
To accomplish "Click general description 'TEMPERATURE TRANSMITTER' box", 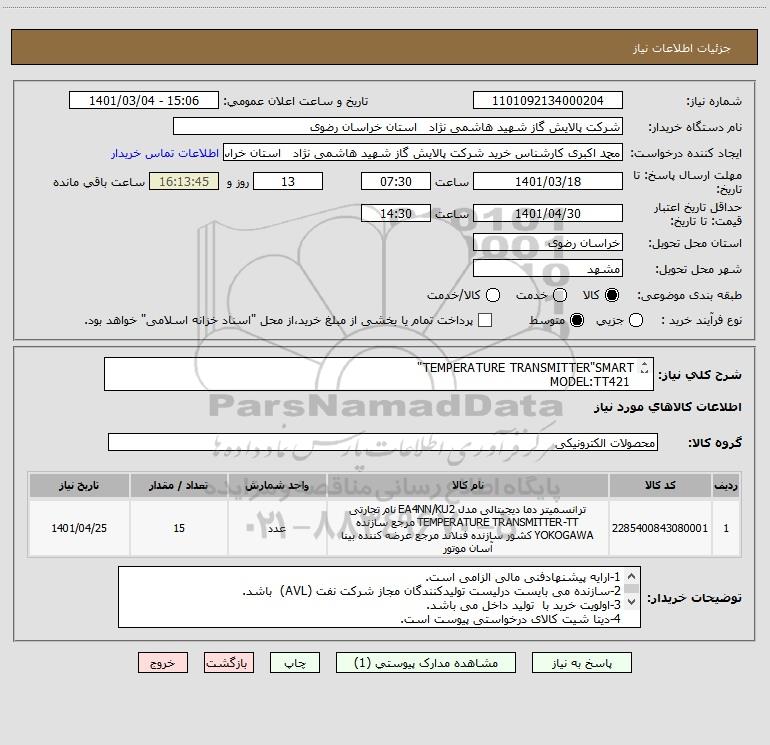I will point(379,374).
